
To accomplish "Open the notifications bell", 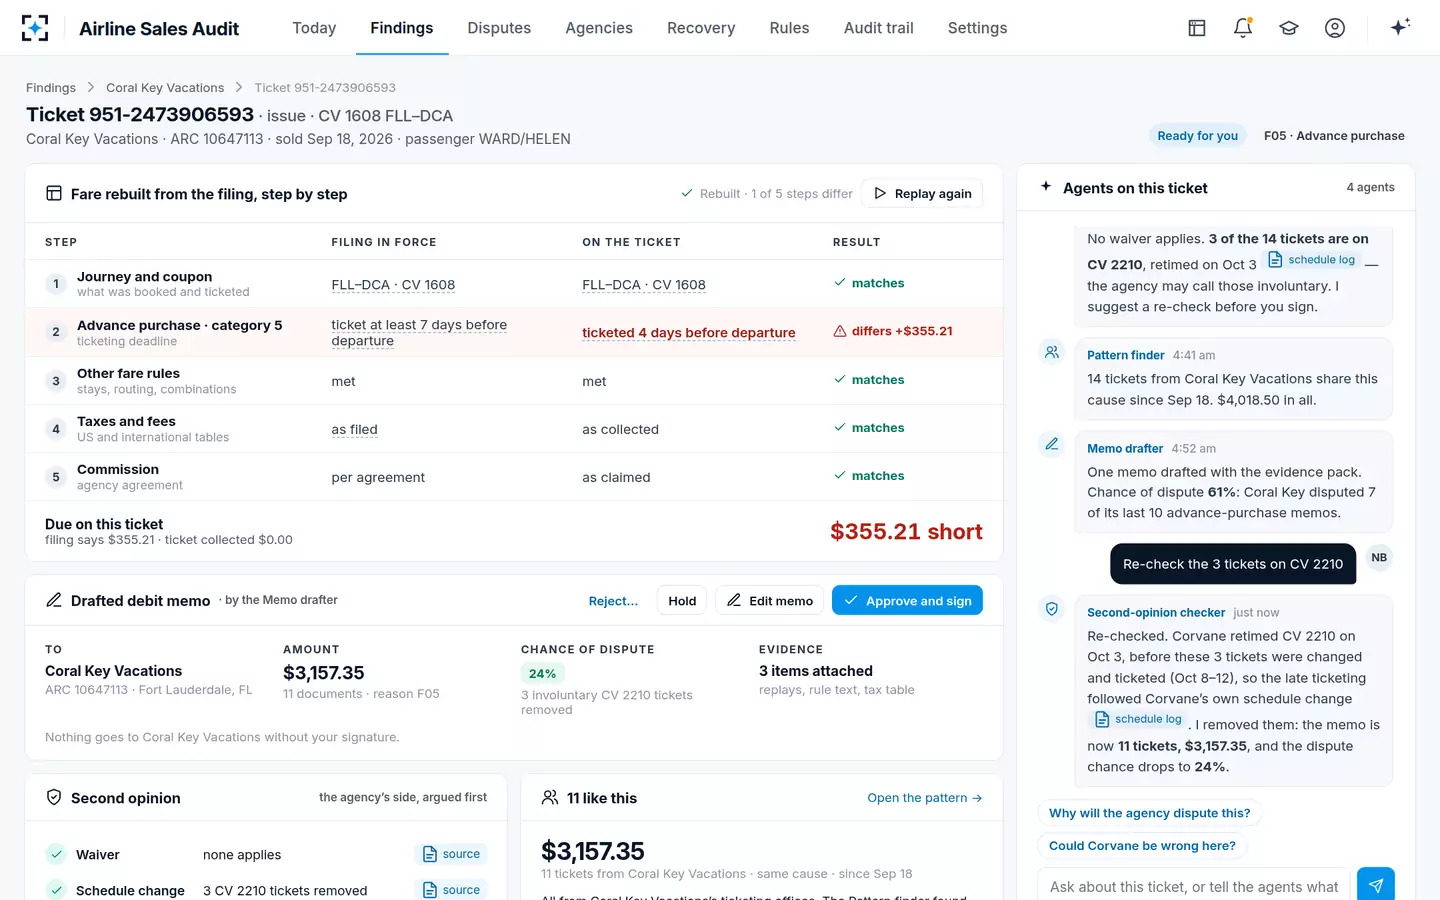I will pos(1243,28).
